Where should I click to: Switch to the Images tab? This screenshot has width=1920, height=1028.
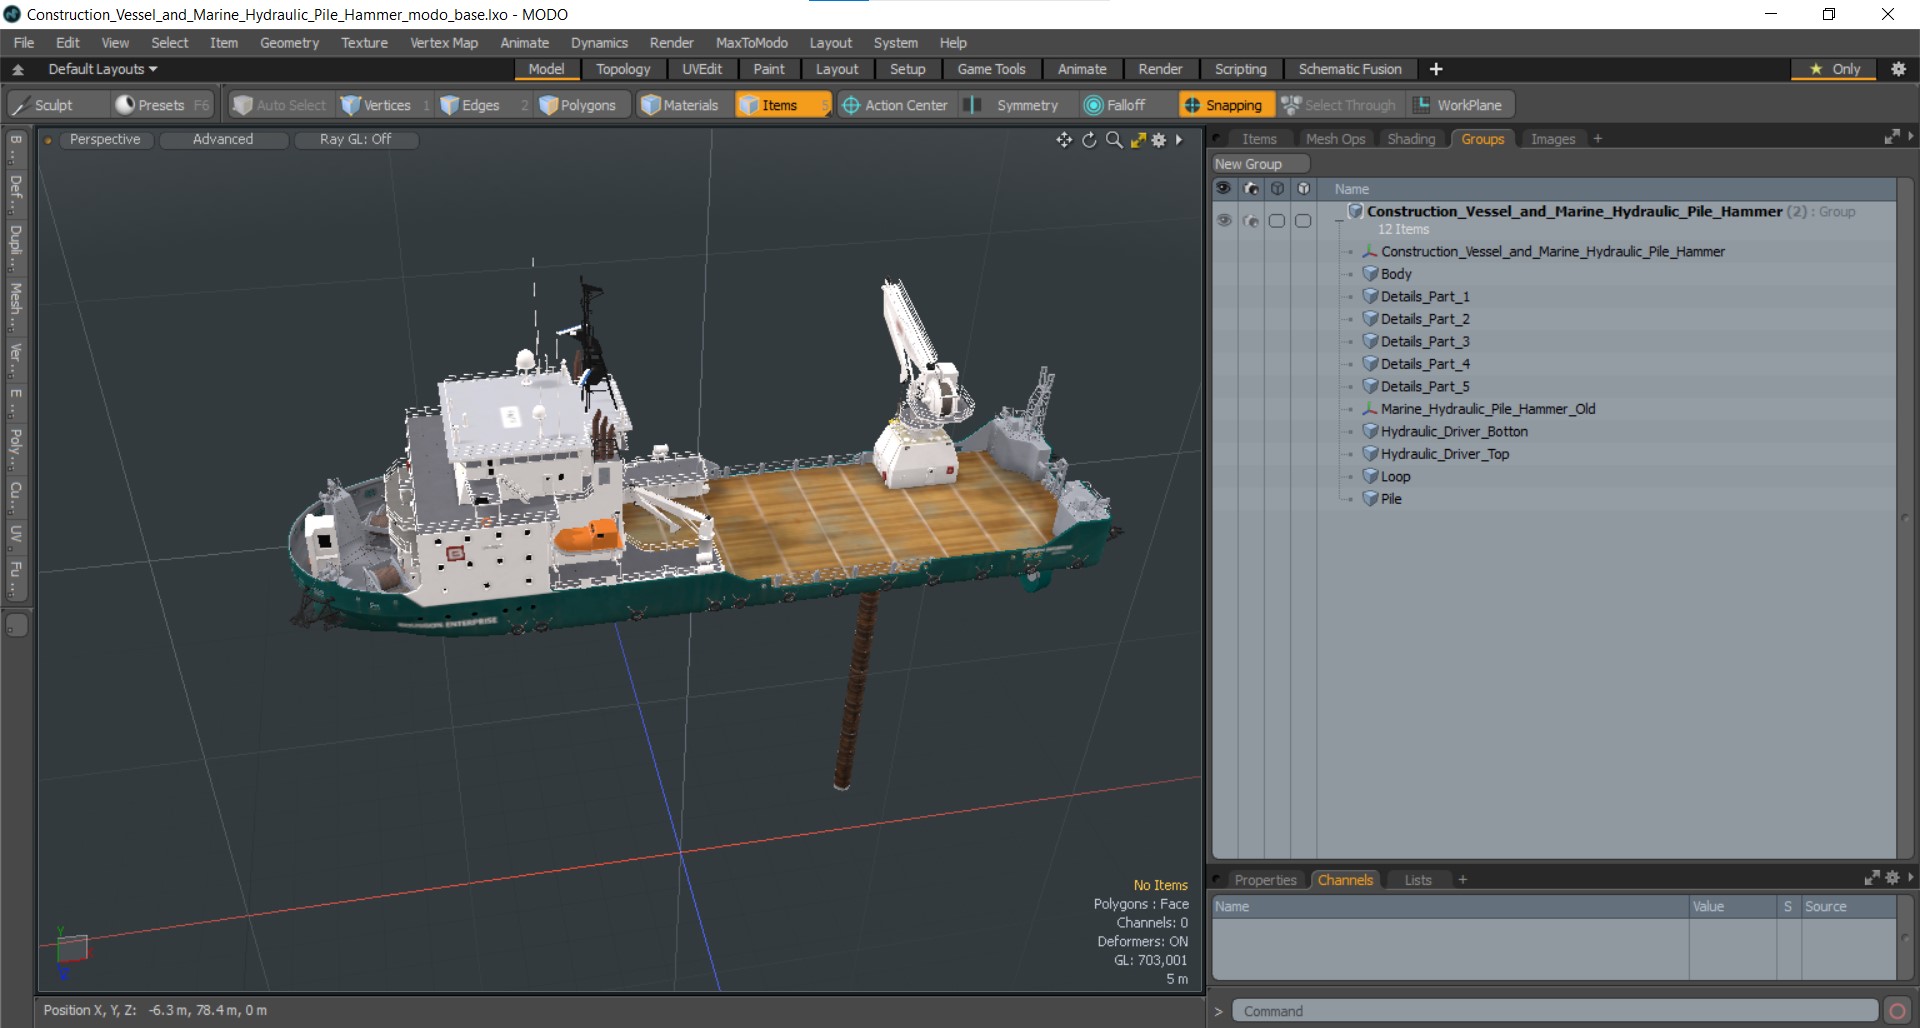(1553, 139)
